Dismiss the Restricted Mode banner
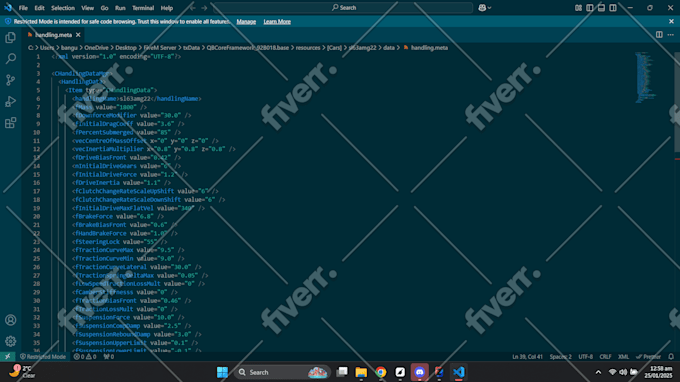 click(671, 21)
